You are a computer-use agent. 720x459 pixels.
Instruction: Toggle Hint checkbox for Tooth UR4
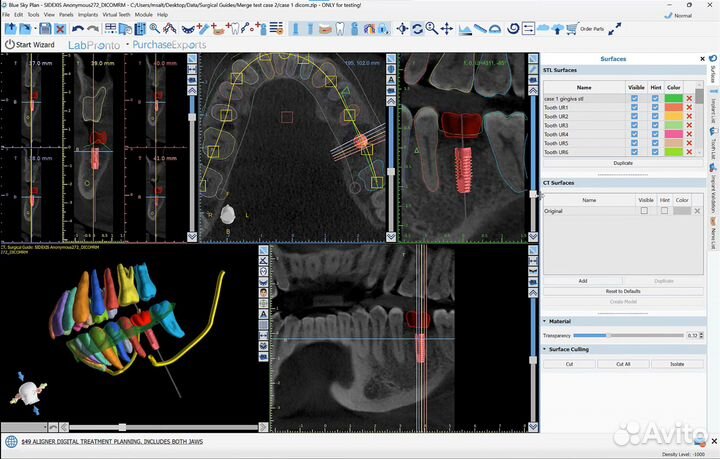tap(655, 134)
